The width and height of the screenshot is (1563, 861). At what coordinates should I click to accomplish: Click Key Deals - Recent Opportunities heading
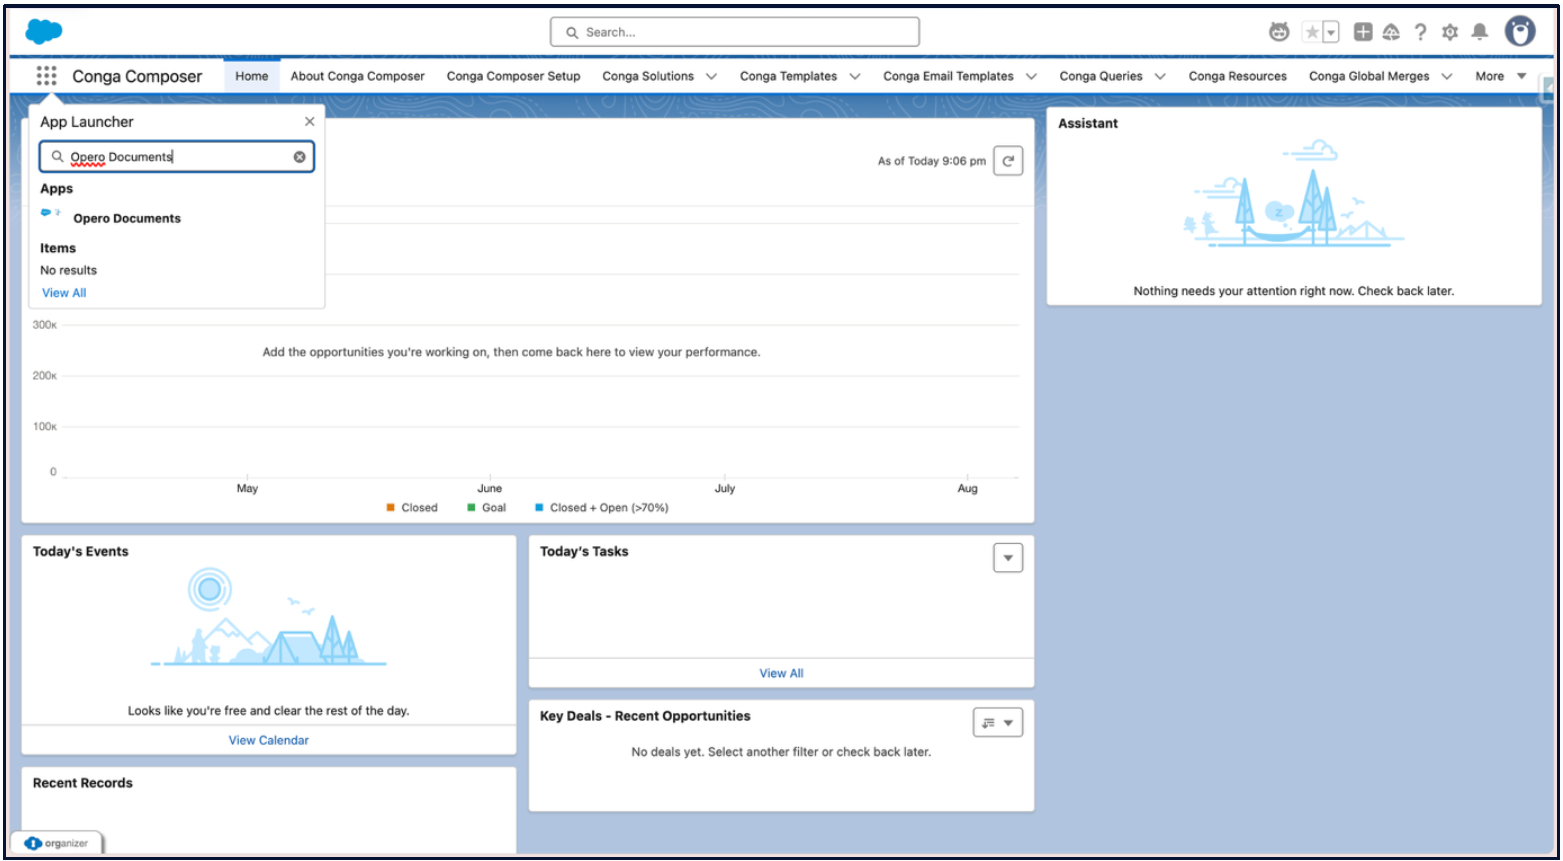pyautogui.click(x=645, y=716)
